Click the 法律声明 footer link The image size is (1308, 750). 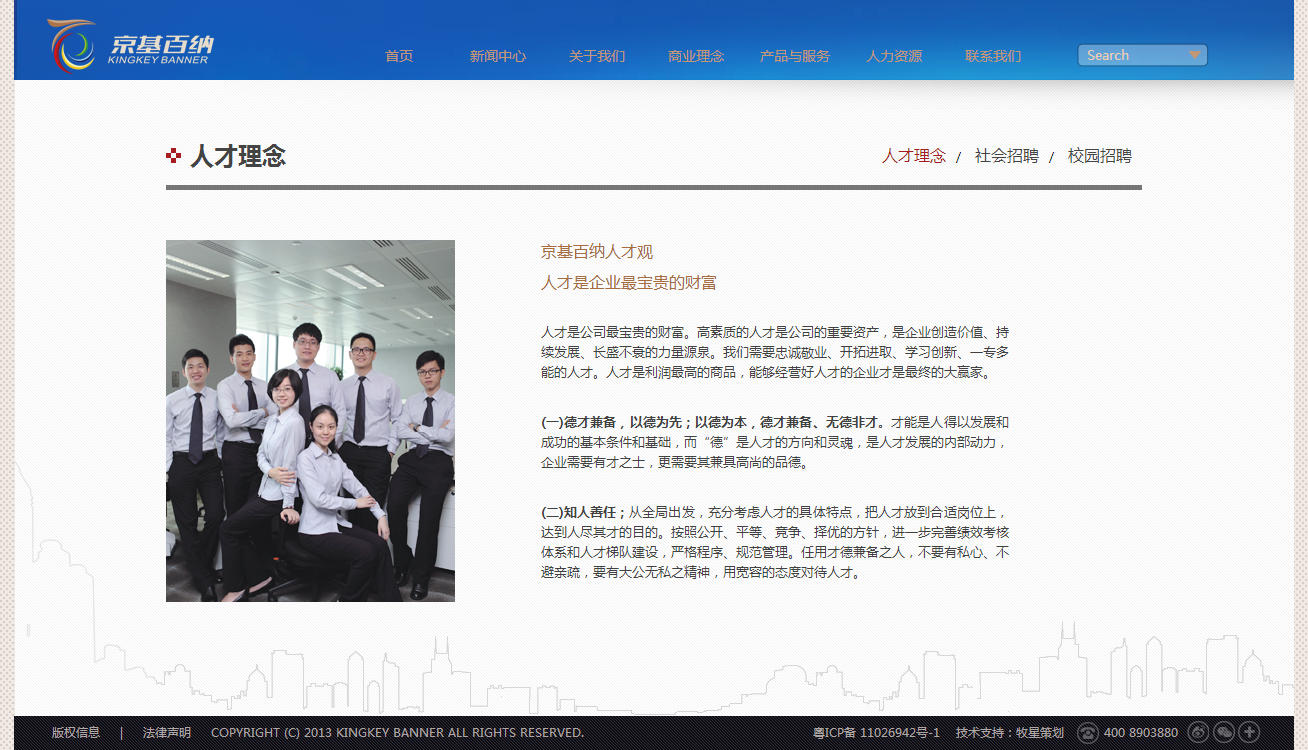(x=165, y=732)
